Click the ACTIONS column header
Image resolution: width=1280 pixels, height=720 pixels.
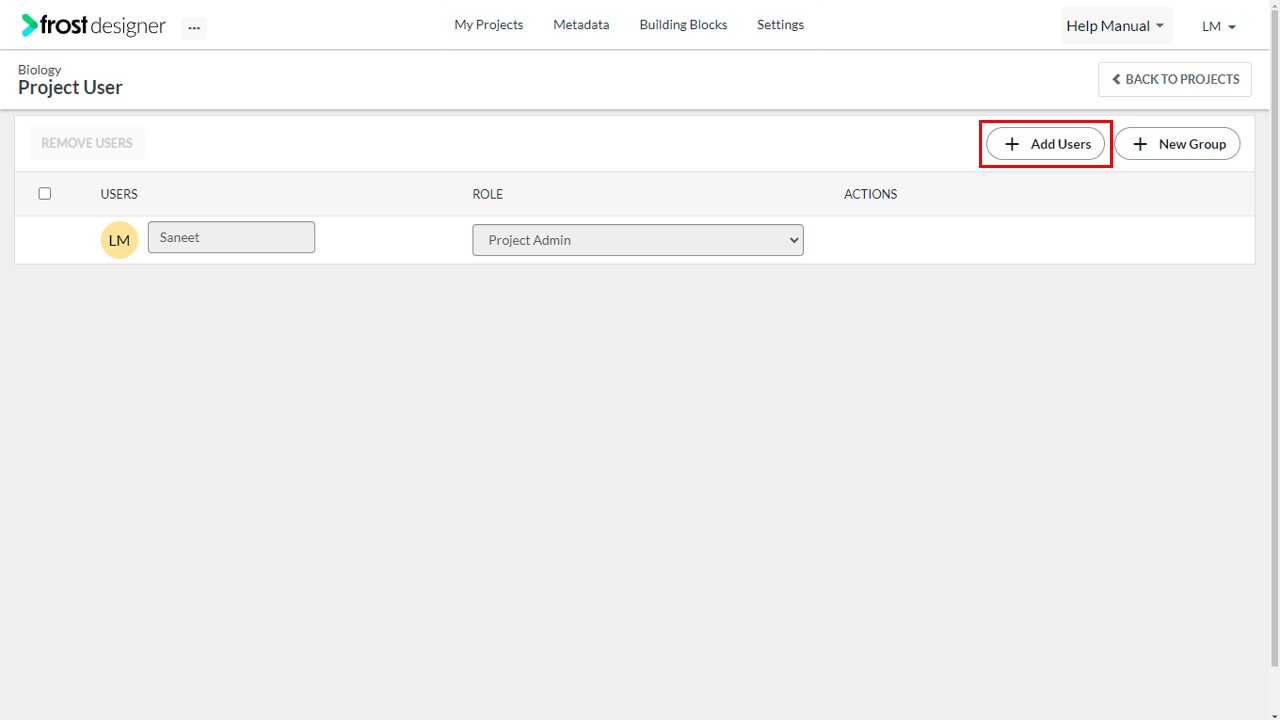[871, 194]
